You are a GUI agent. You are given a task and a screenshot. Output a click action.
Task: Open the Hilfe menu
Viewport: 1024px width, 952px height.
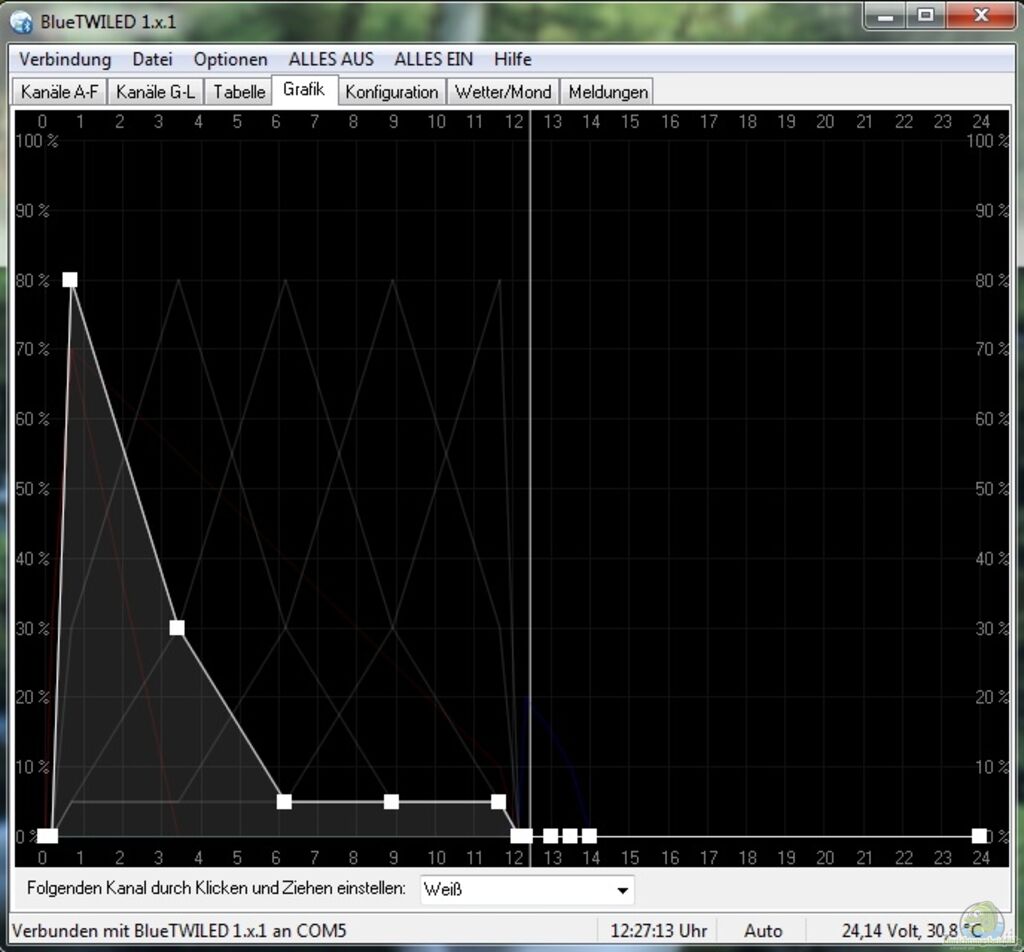(x=512, y=59)
